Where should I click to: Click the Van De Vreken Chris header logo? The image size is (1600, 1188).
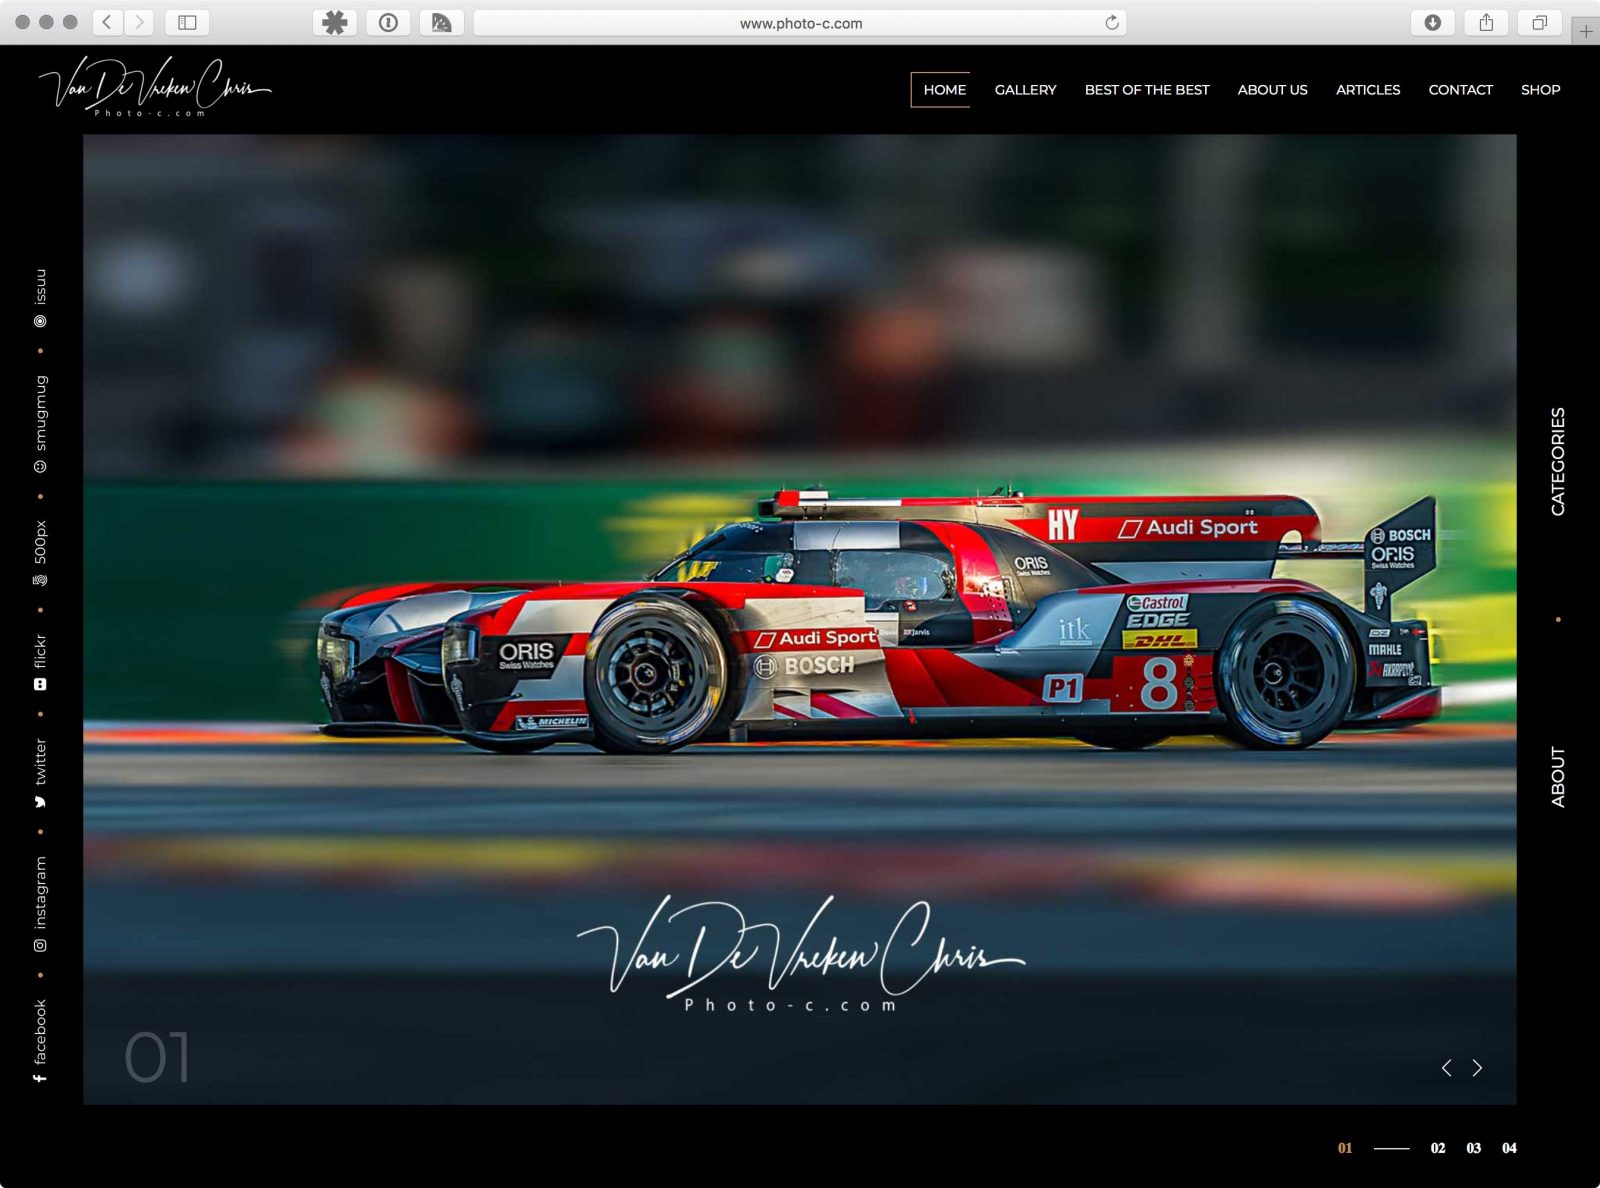(155, 87)
